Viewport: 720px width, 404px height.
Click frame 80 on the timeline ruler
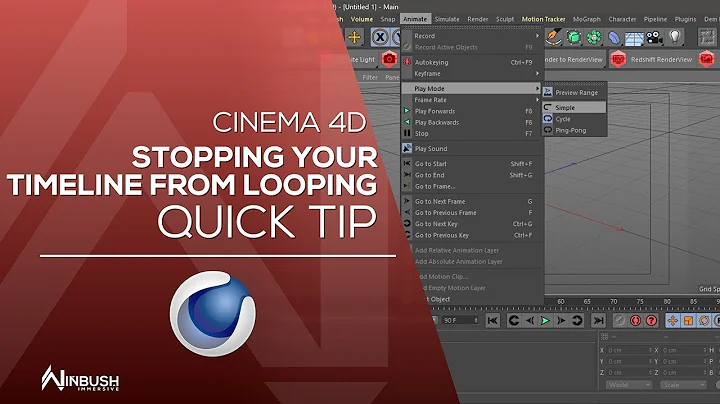pos(667,302)
